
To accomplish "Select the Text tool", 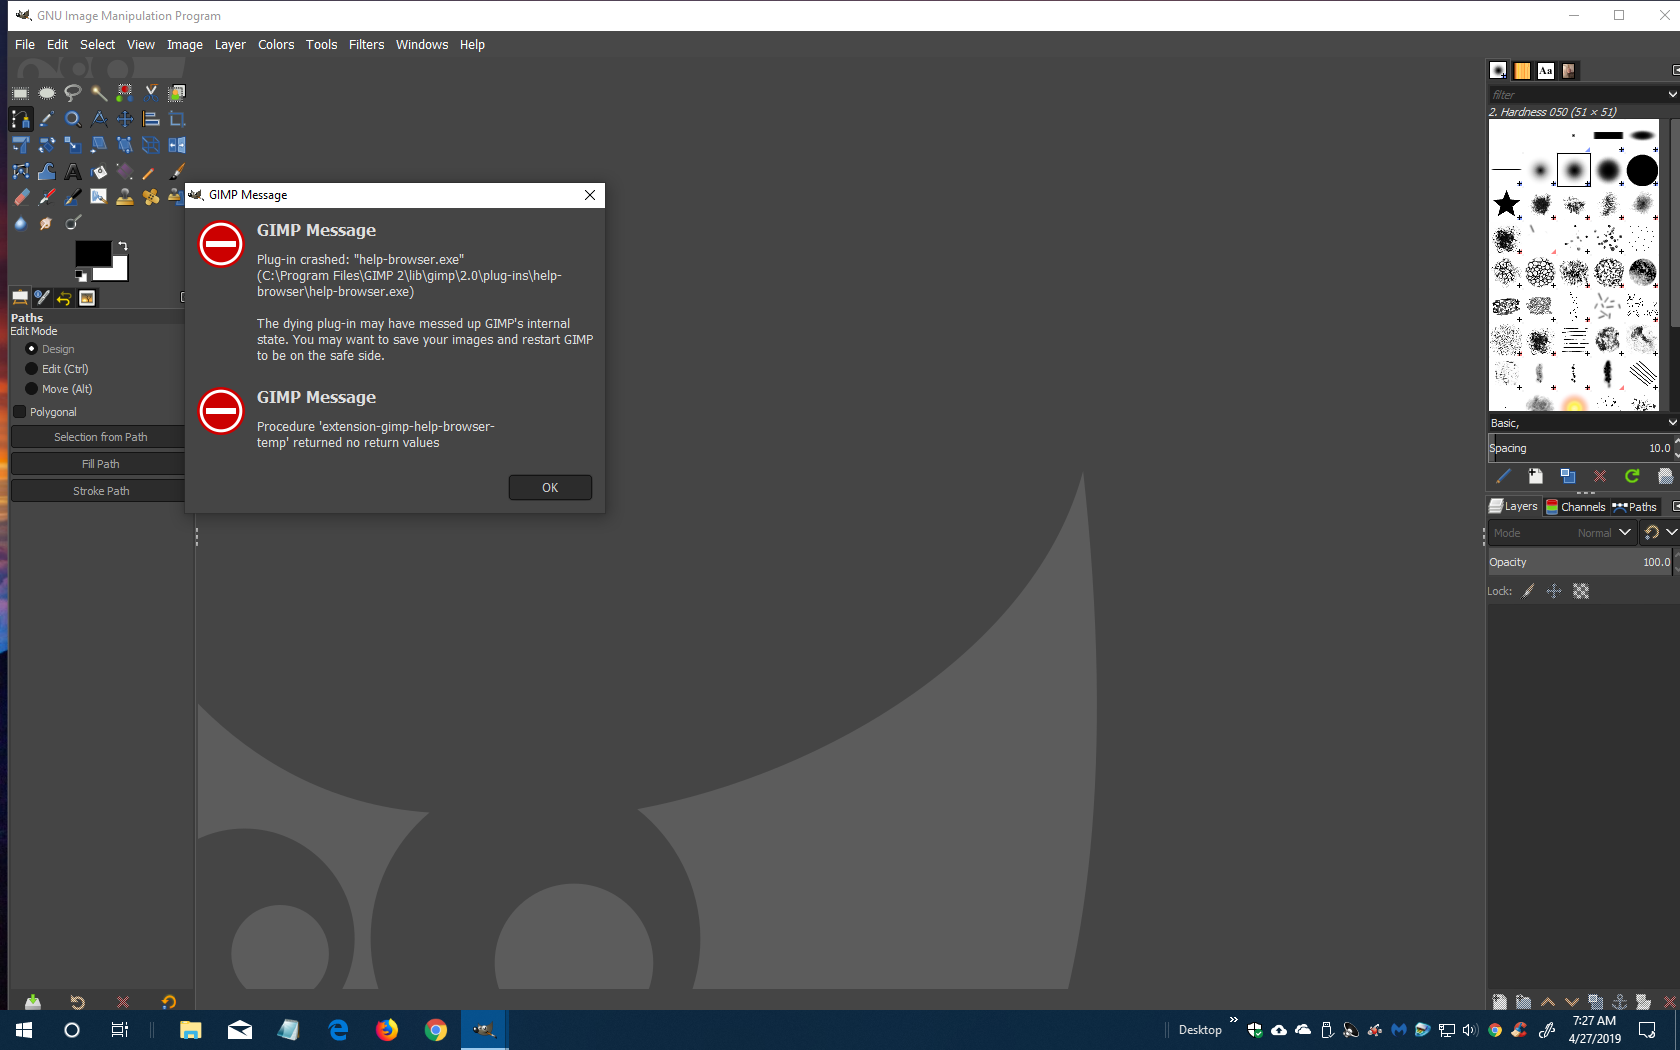I will point(72,171).
